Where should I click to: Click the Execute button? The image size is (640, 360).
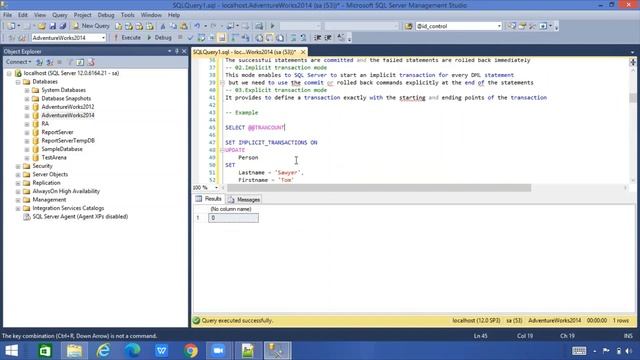tap(127, 38)
